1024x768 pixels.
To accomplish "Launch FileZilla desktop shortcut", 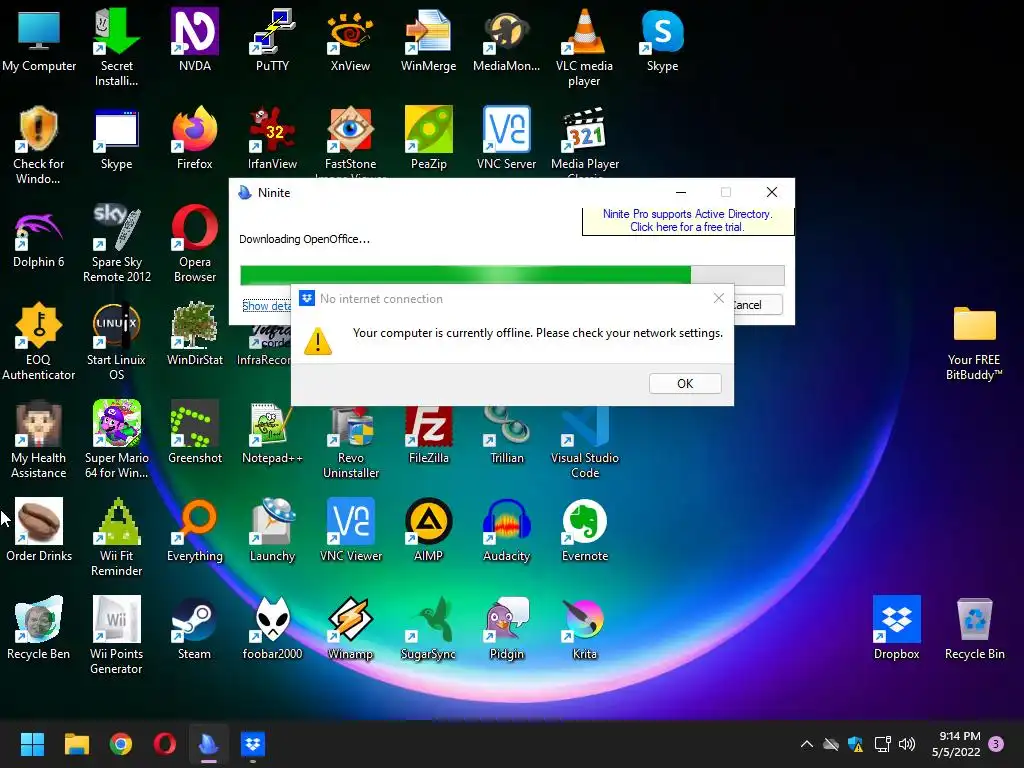I will pyautogui.click(x=428, y=435).
